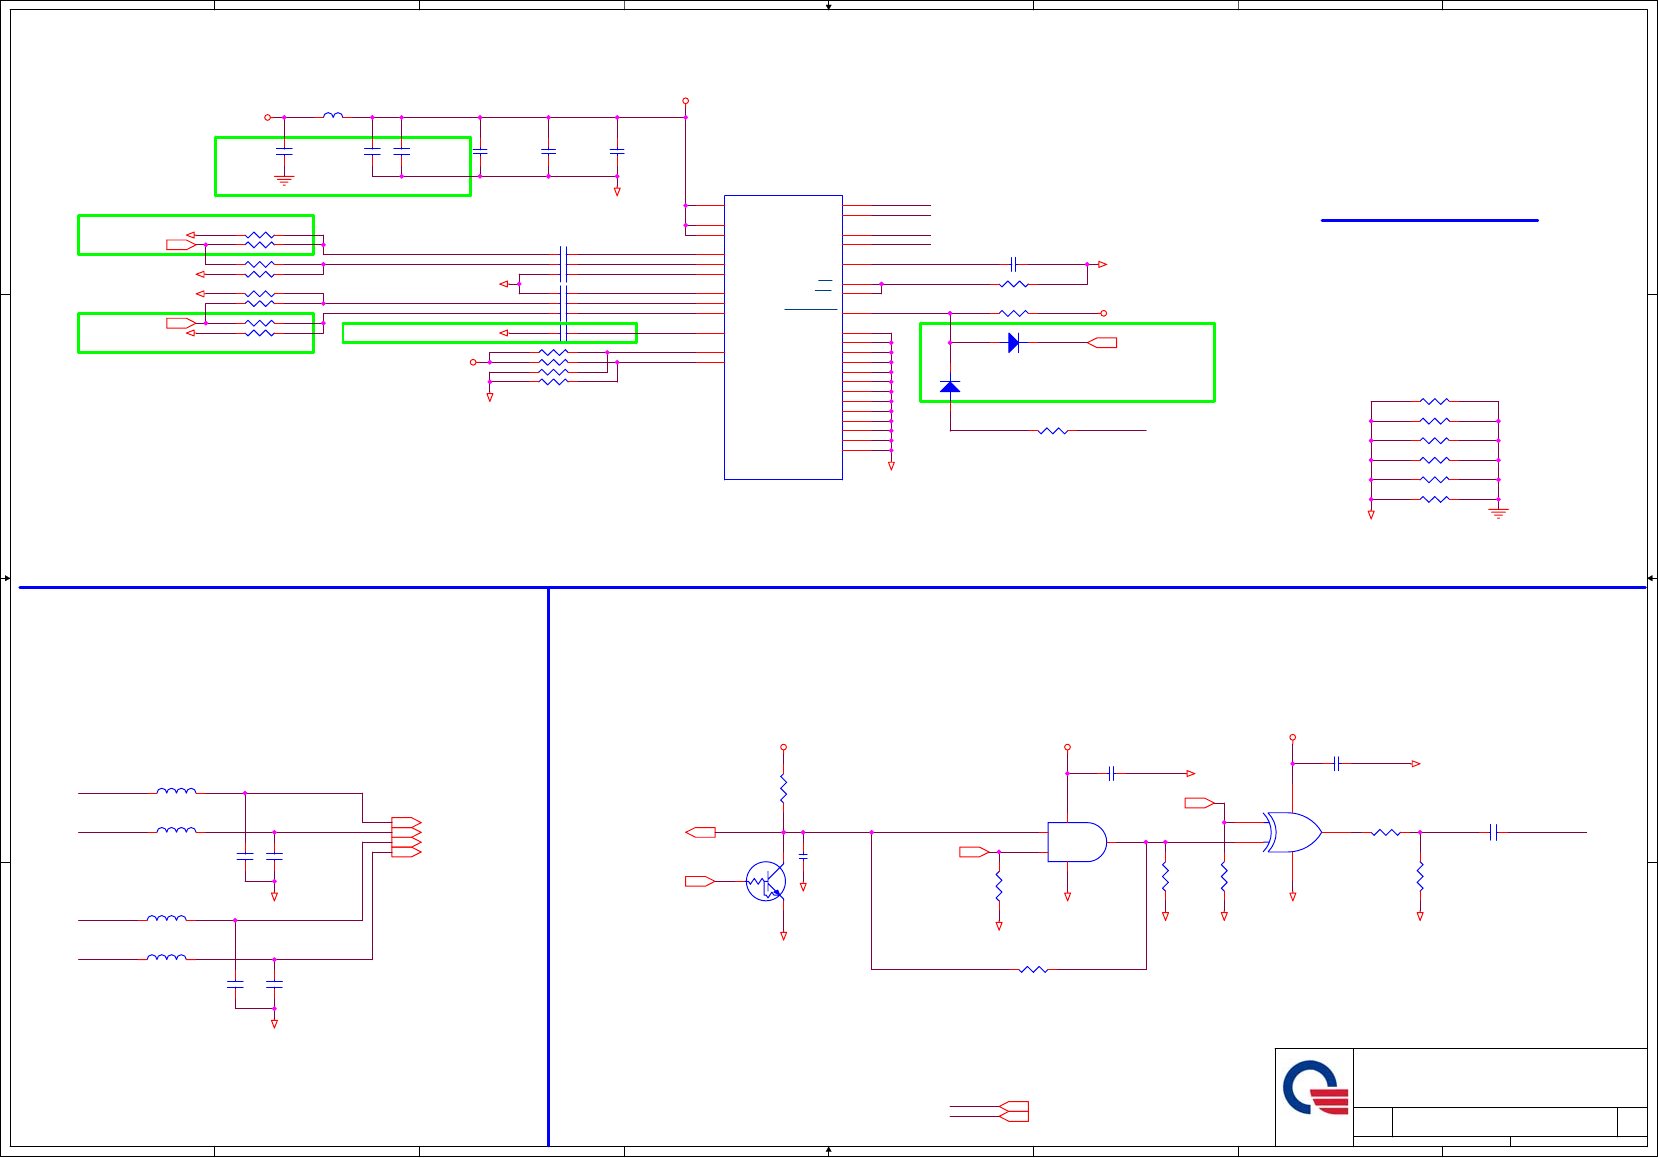Click the thick blue vertical divider line
Image resolution: width=1658 pixels, height=1158 pixels.
coord(548,867)
